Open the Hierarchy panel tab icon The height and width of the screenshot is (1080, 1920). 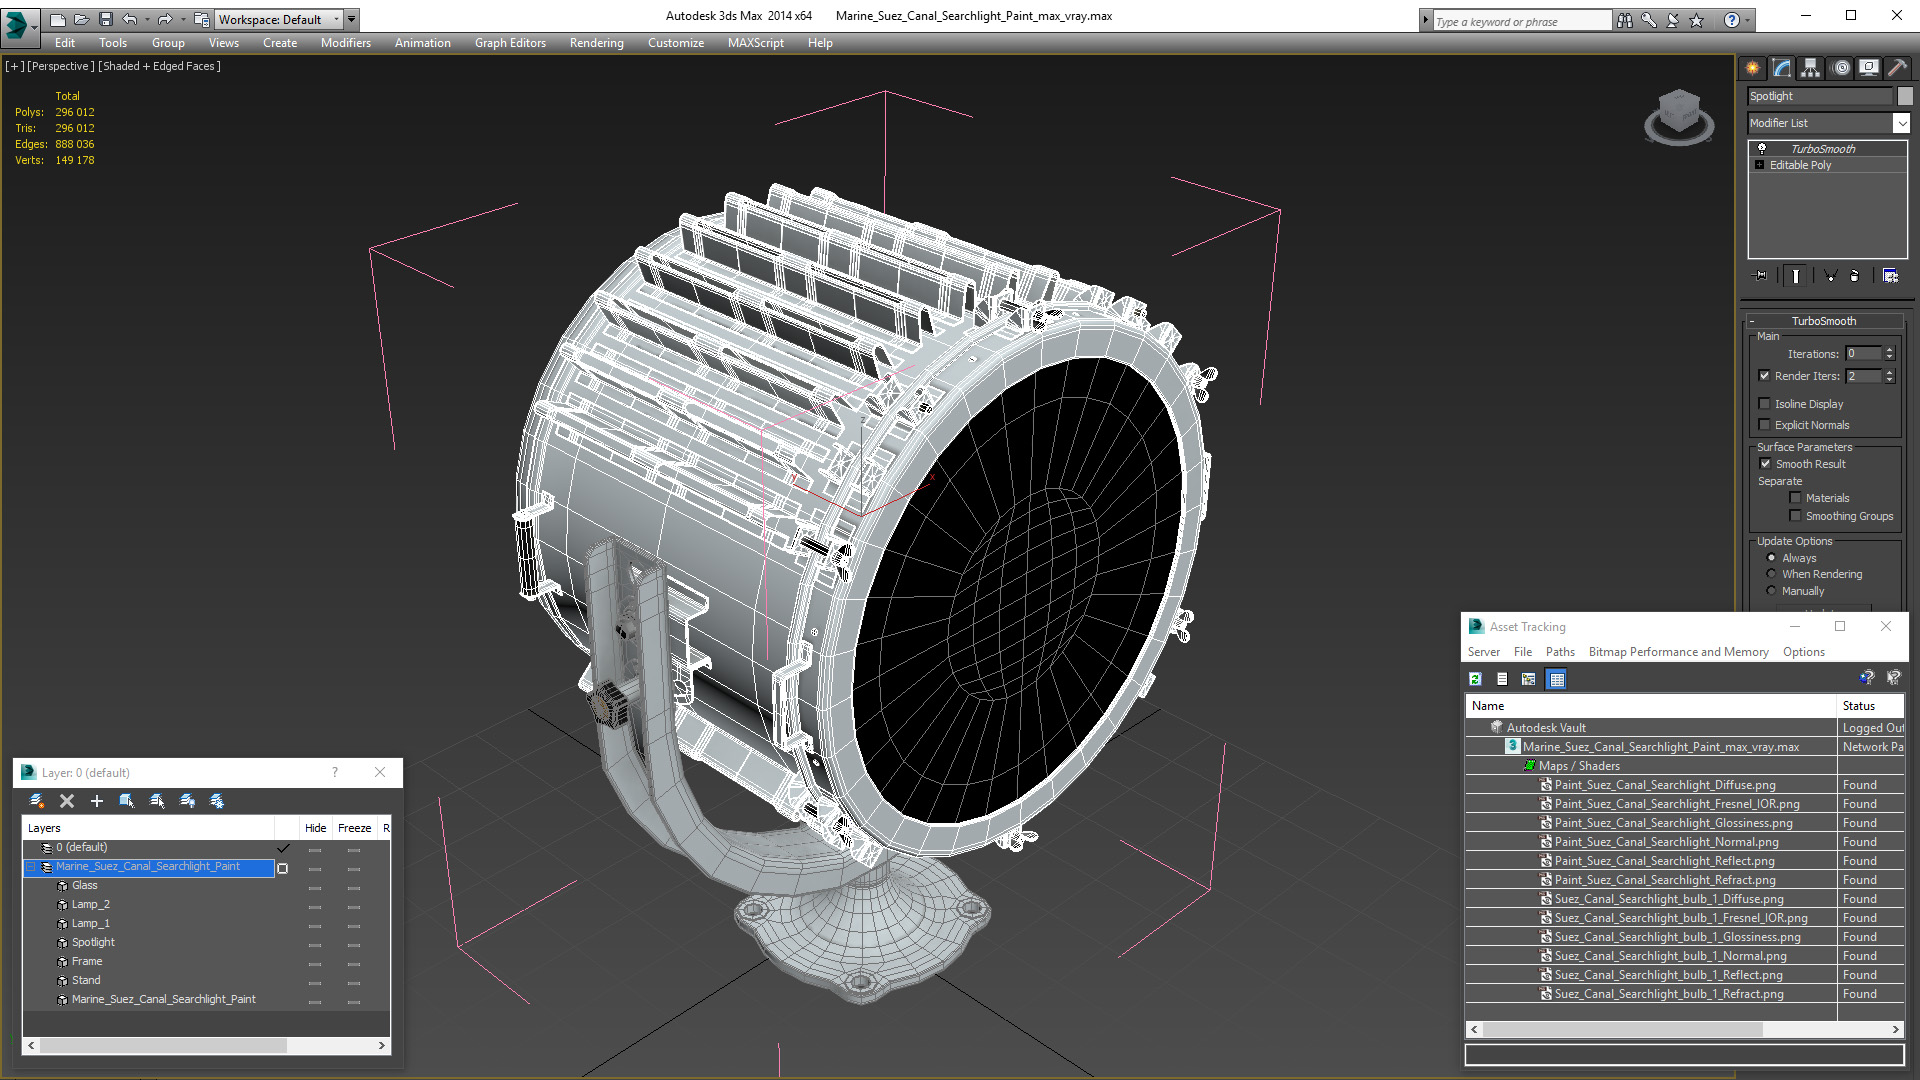(x=1810, y=68)
